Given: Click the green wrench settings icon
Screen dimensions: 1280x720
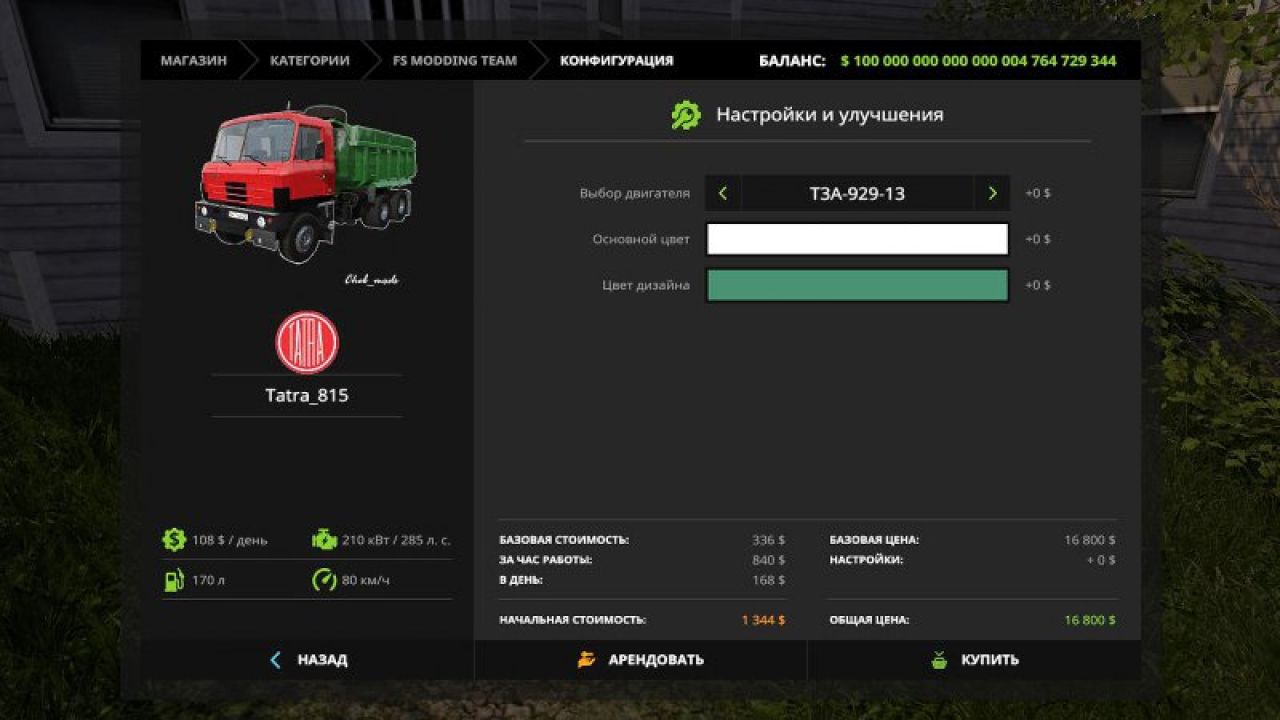Looking at the screenshot, I should coord(686,115).
